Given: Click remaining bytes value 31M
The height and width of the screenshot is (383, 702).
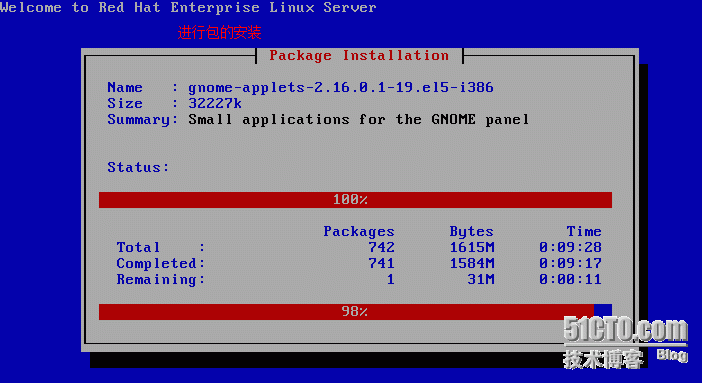Looking at the screenshot, I should (x=481, y=280).
